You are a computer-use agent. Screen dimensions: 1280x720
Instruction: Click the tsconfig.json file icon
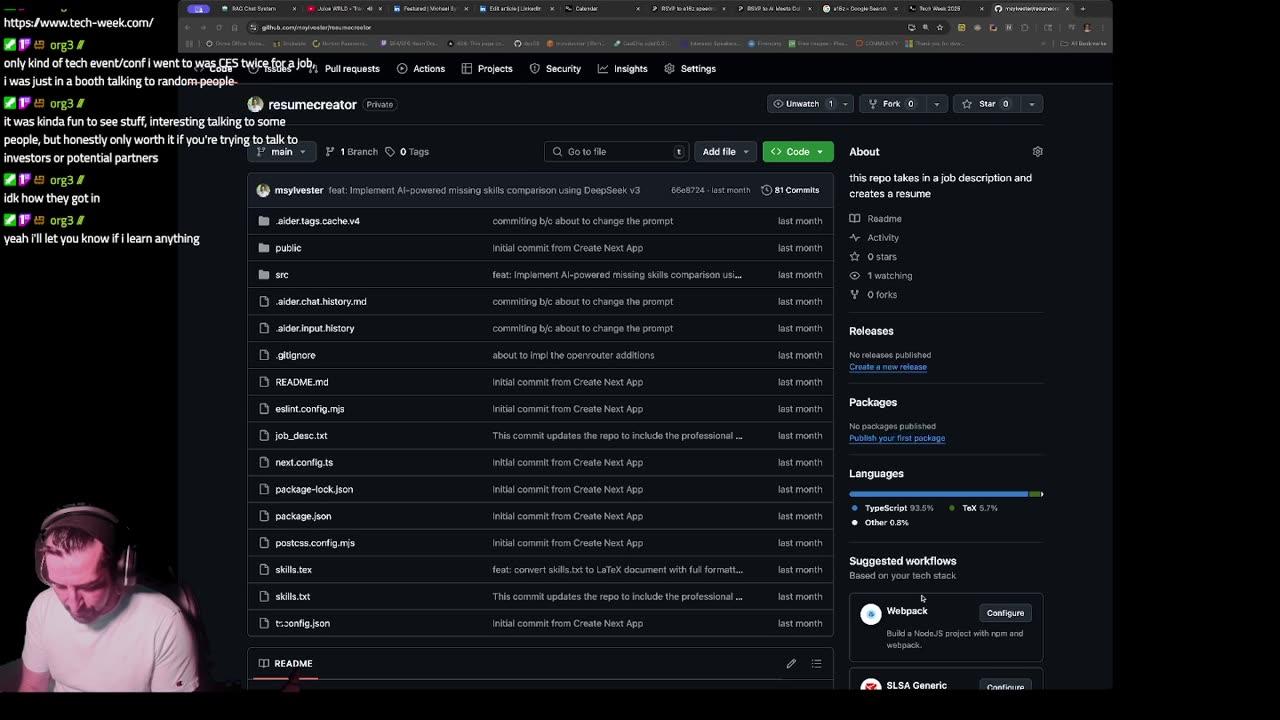point(264,624)
